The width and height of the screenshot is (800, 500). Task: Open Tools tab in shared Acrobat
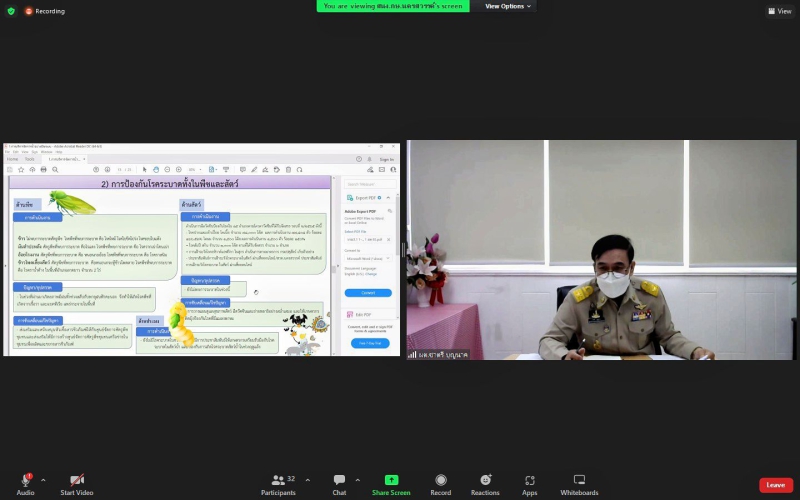[x=30, y=159]
